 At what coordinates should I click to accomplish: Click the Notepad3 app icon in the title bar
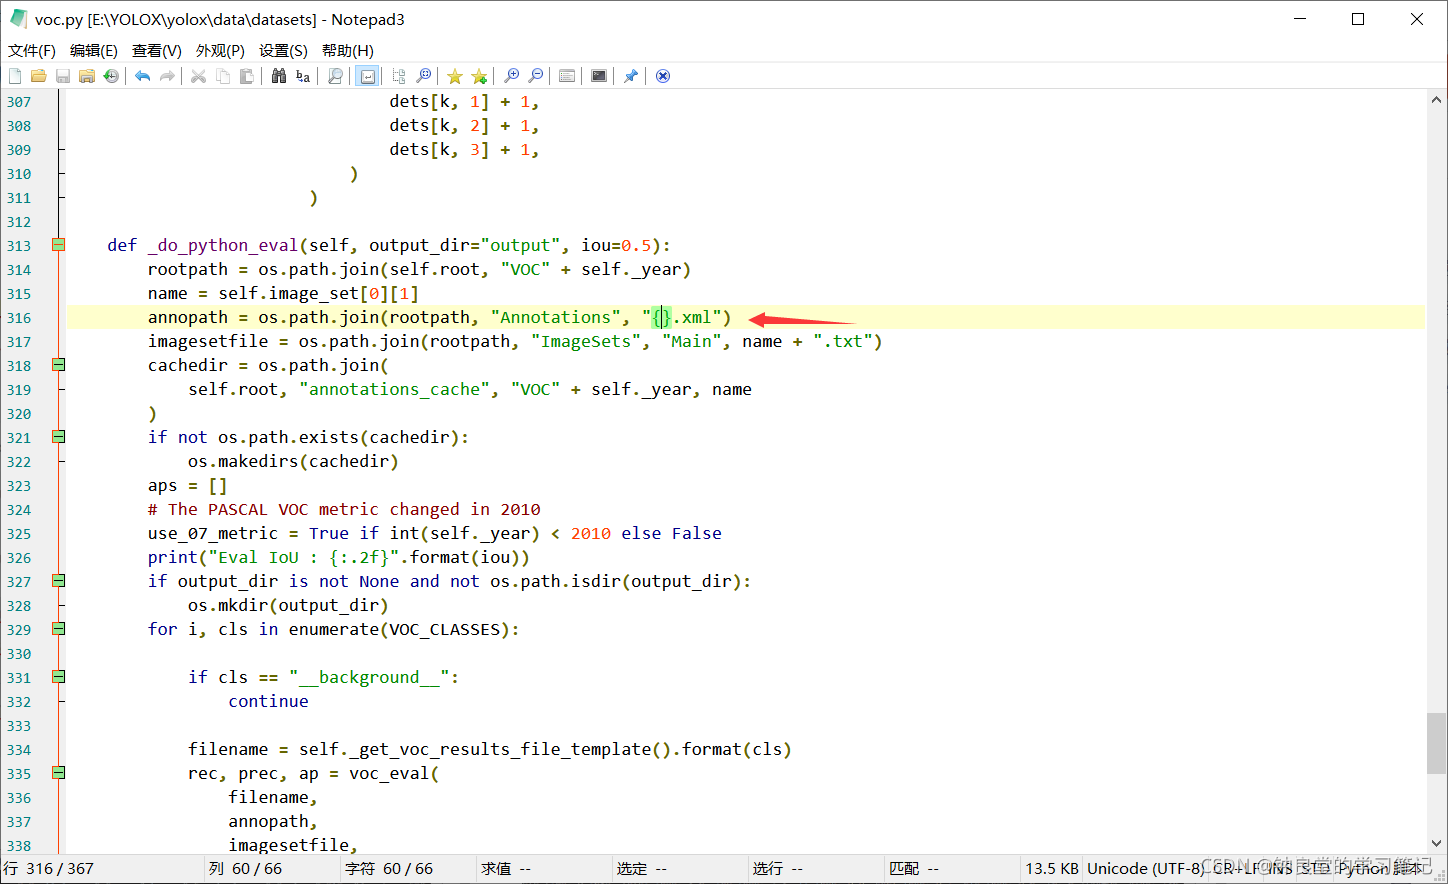click(x=18, y=19)
